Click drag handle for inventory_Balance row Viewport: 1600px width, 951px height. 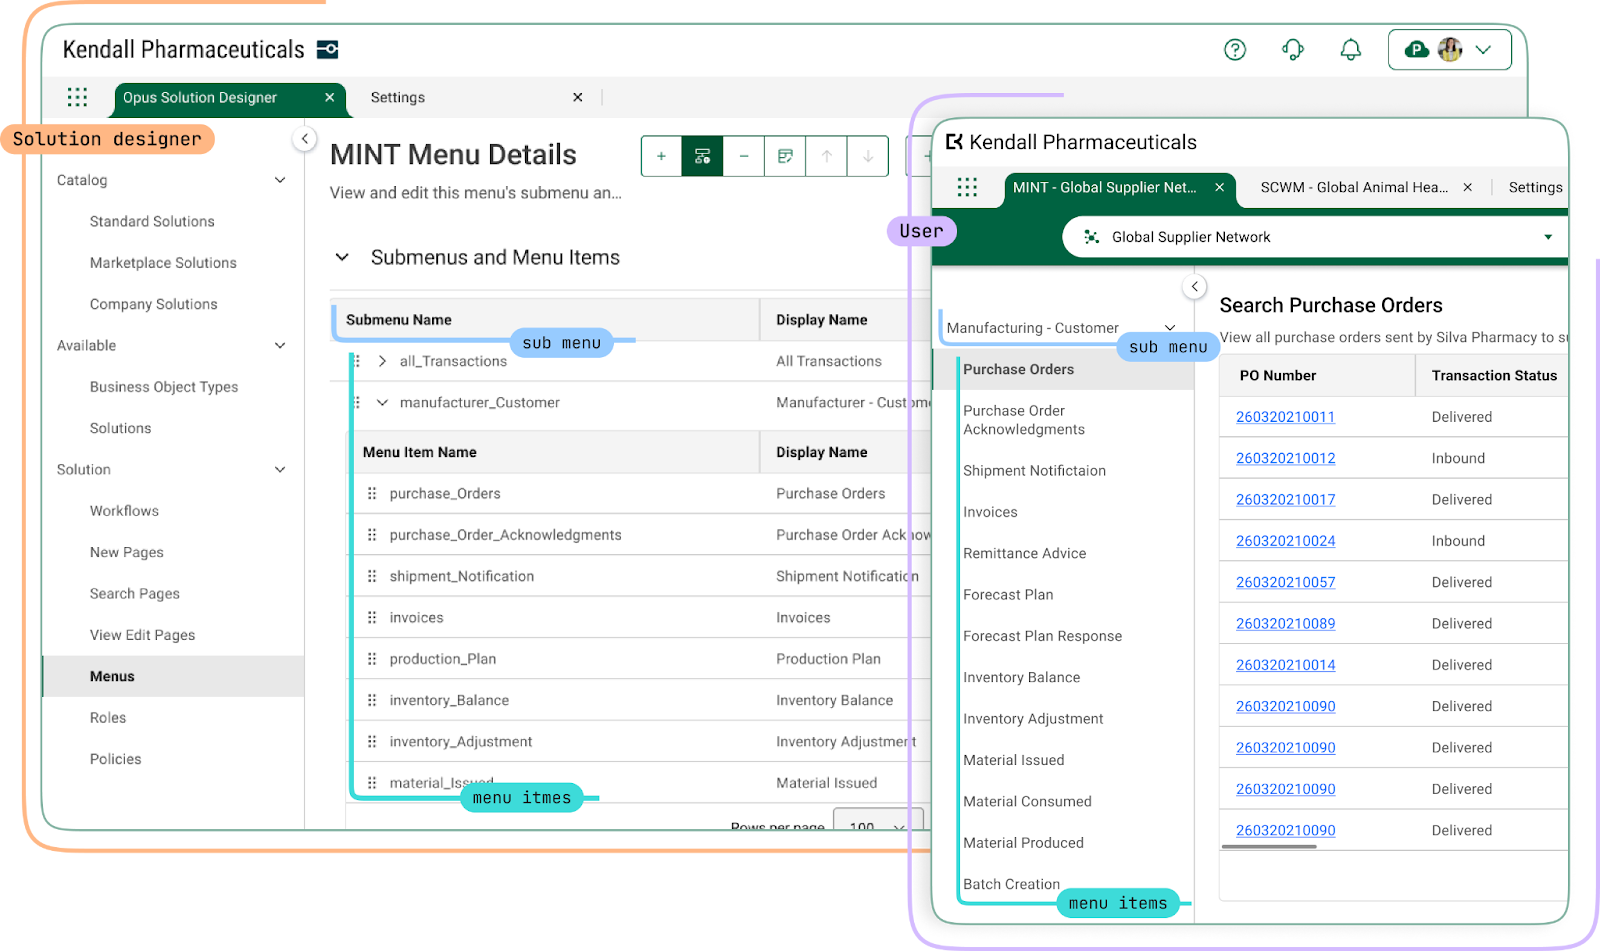point(372,701)
